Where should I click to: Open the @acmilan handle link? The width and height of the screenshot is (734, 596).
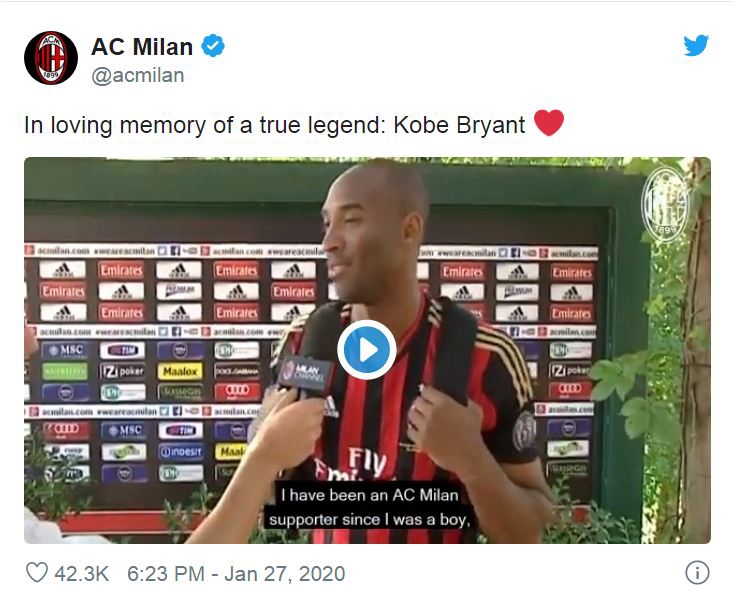138,75
